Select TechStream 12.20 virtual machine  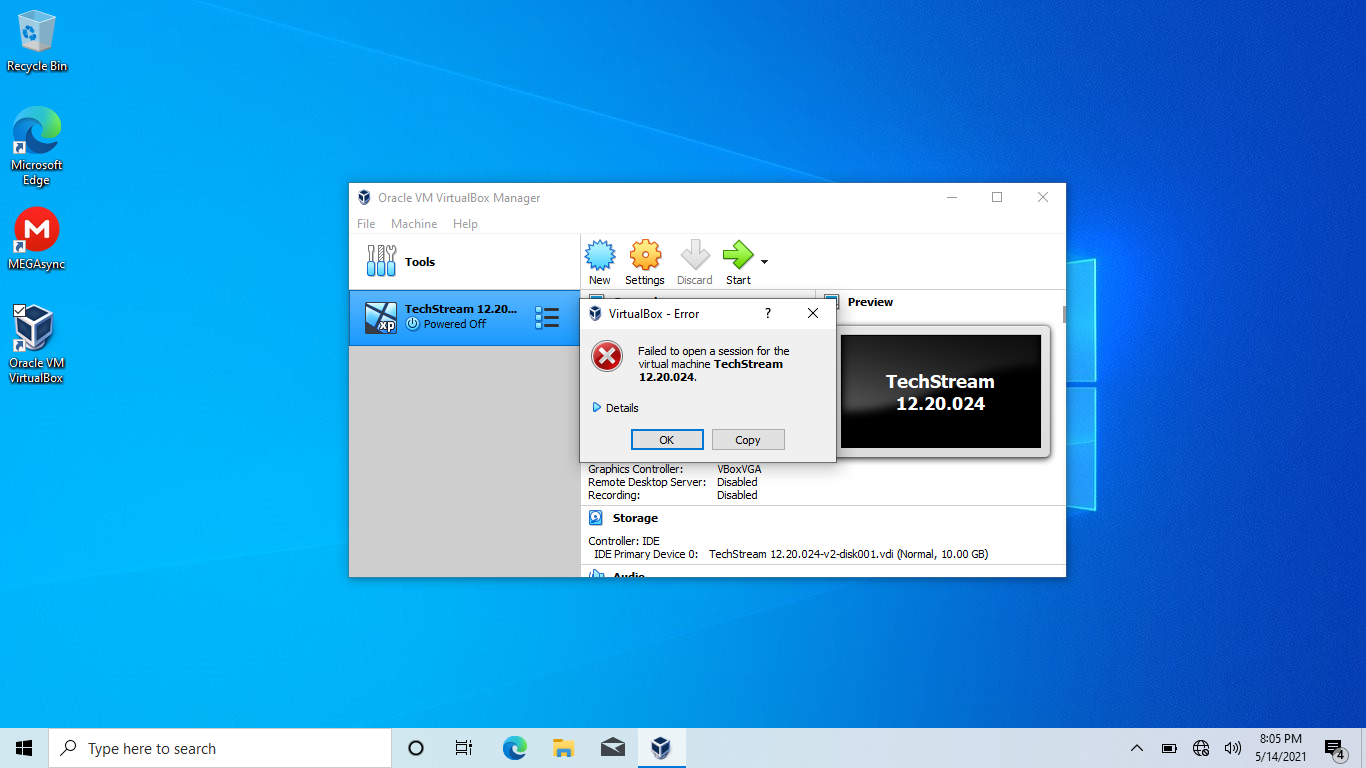[464, 318]
